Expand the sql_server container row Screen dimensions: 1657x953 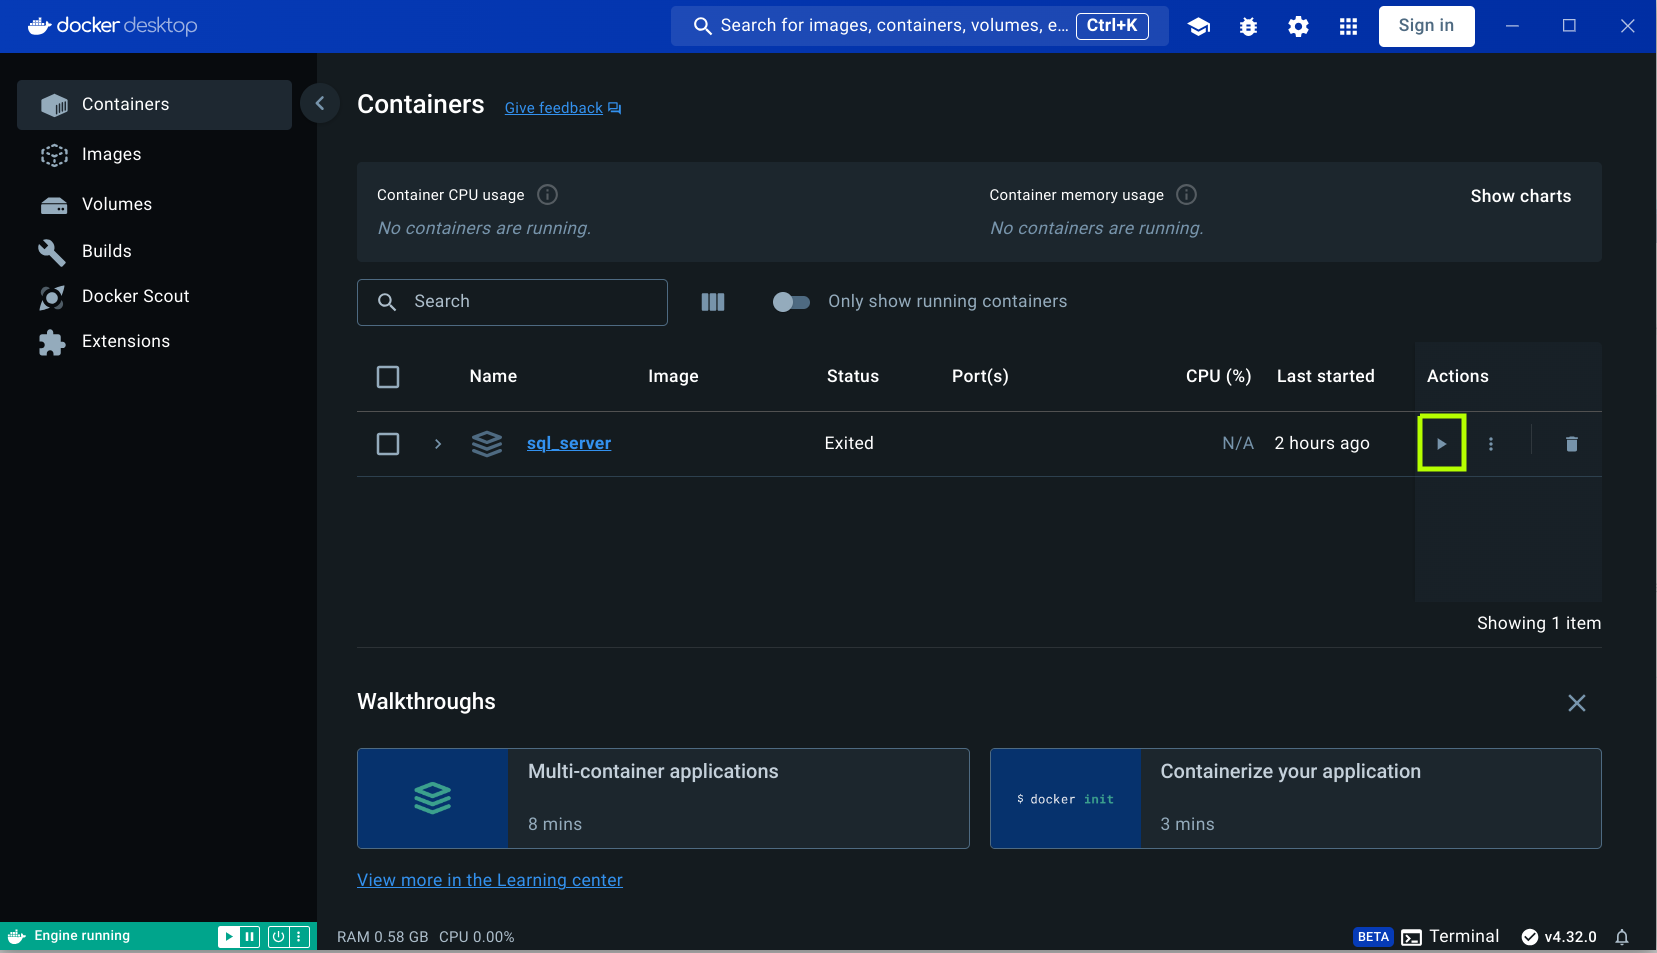point(437,443)
